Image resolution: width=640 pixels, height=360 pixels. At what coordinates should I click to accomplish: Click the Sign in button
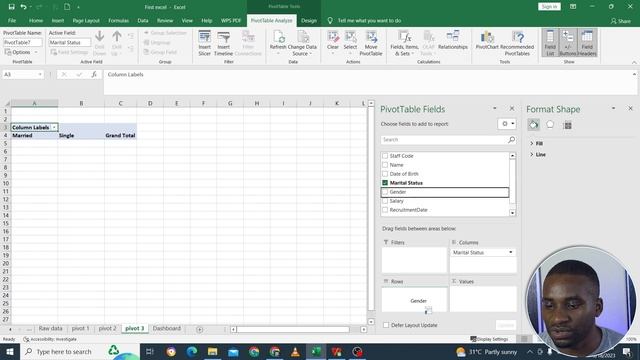(549, 7)
